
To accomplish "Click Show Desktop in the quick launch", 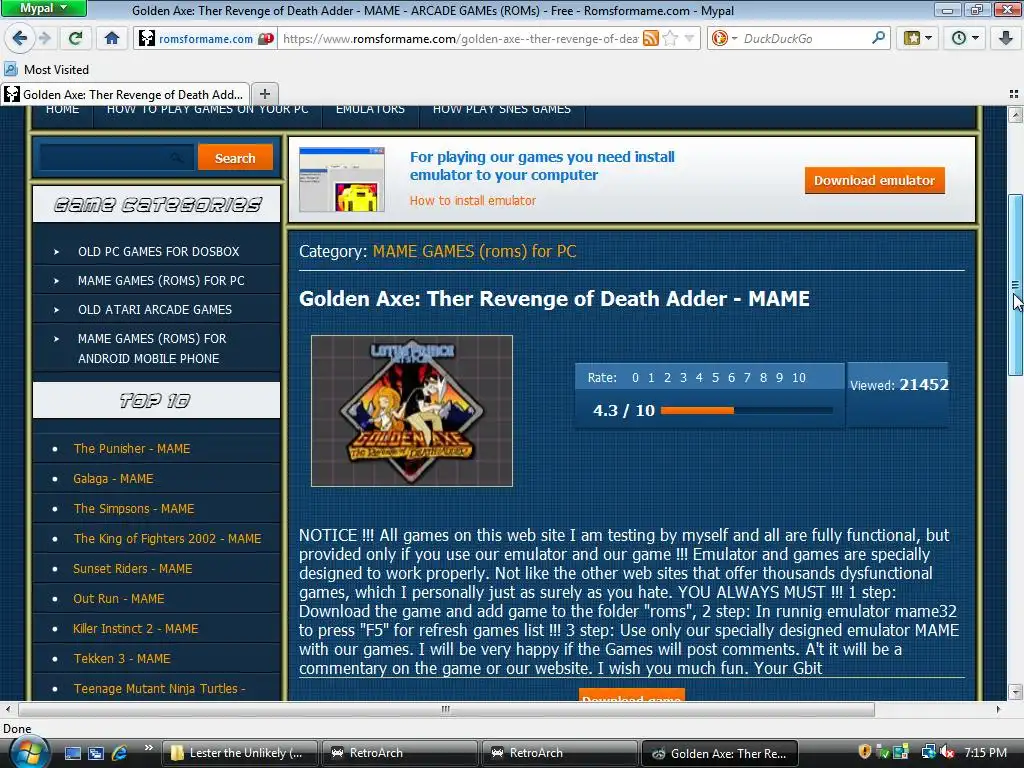I will point(72,753).
